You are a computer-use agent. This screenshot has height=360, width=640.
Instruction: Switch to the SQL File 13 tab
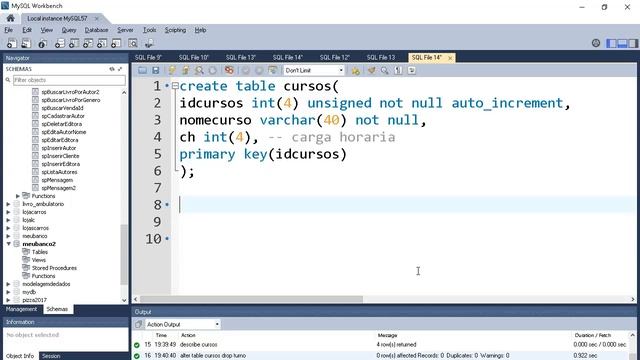coord(381,58)
